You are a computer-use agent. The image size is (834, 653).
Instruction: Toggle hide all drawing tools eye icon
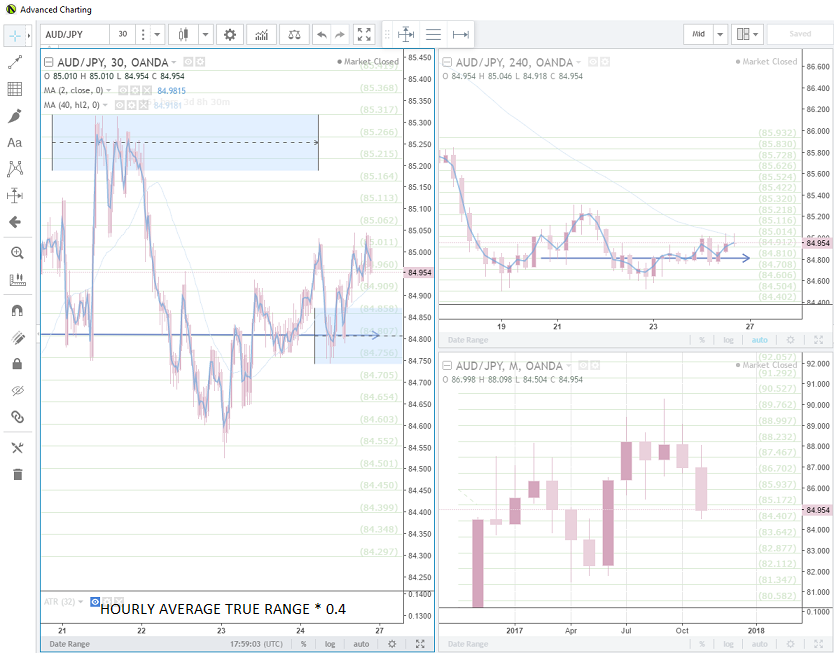(x=17, y=390)
